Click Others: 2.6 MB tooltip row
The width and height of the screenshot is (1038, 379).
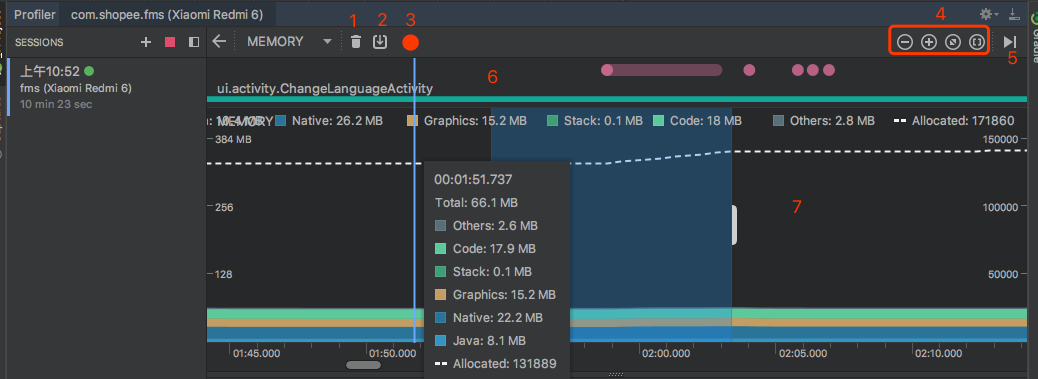coord(487,226)
